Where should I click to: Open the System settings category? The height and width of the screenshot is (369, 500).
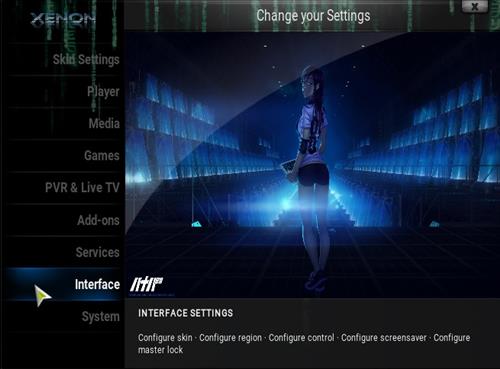(x=63, y=316)
